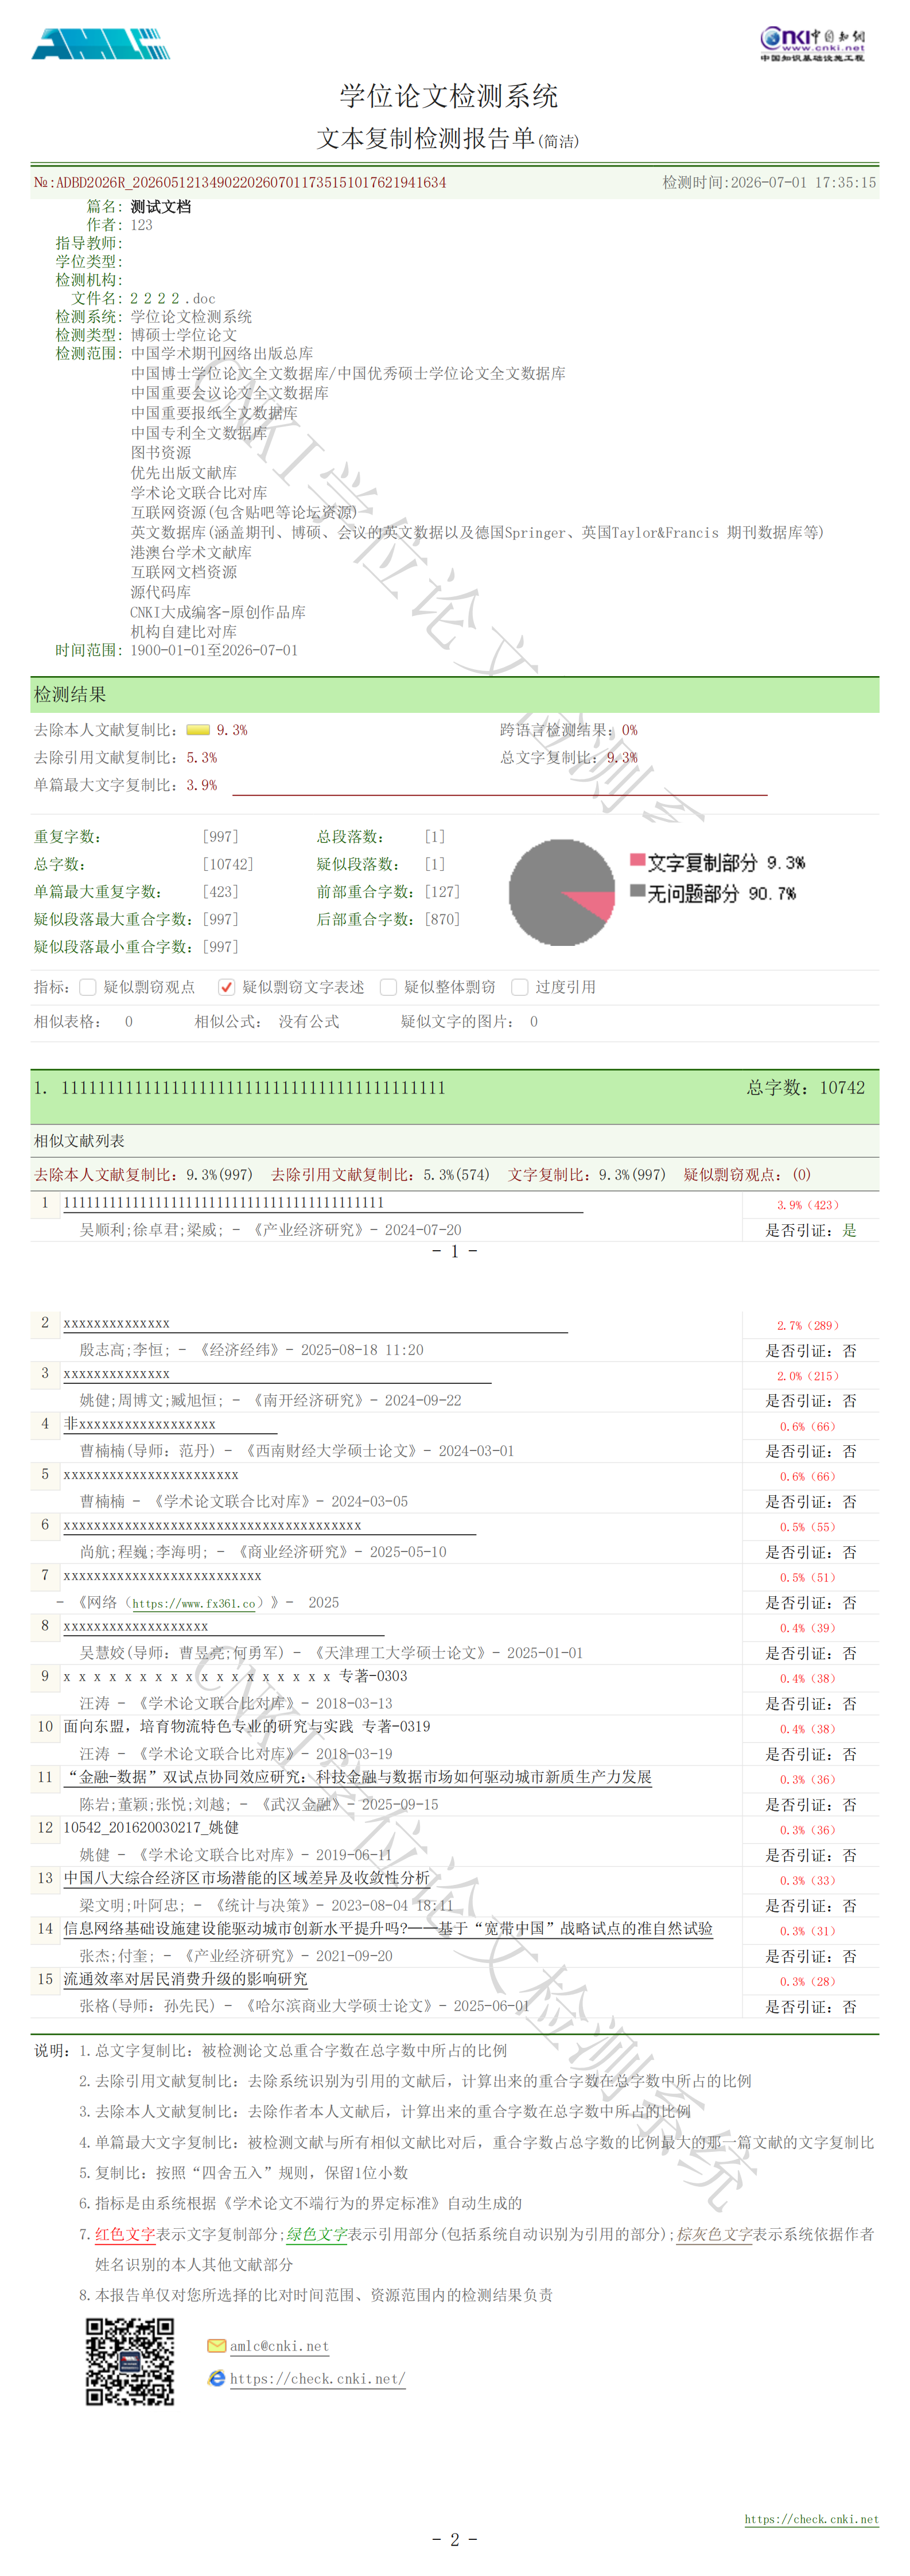Tick the 疑似整体剽窃 checkbox
The height and width of the screenshot is (2576, 910).
(388, 987)
